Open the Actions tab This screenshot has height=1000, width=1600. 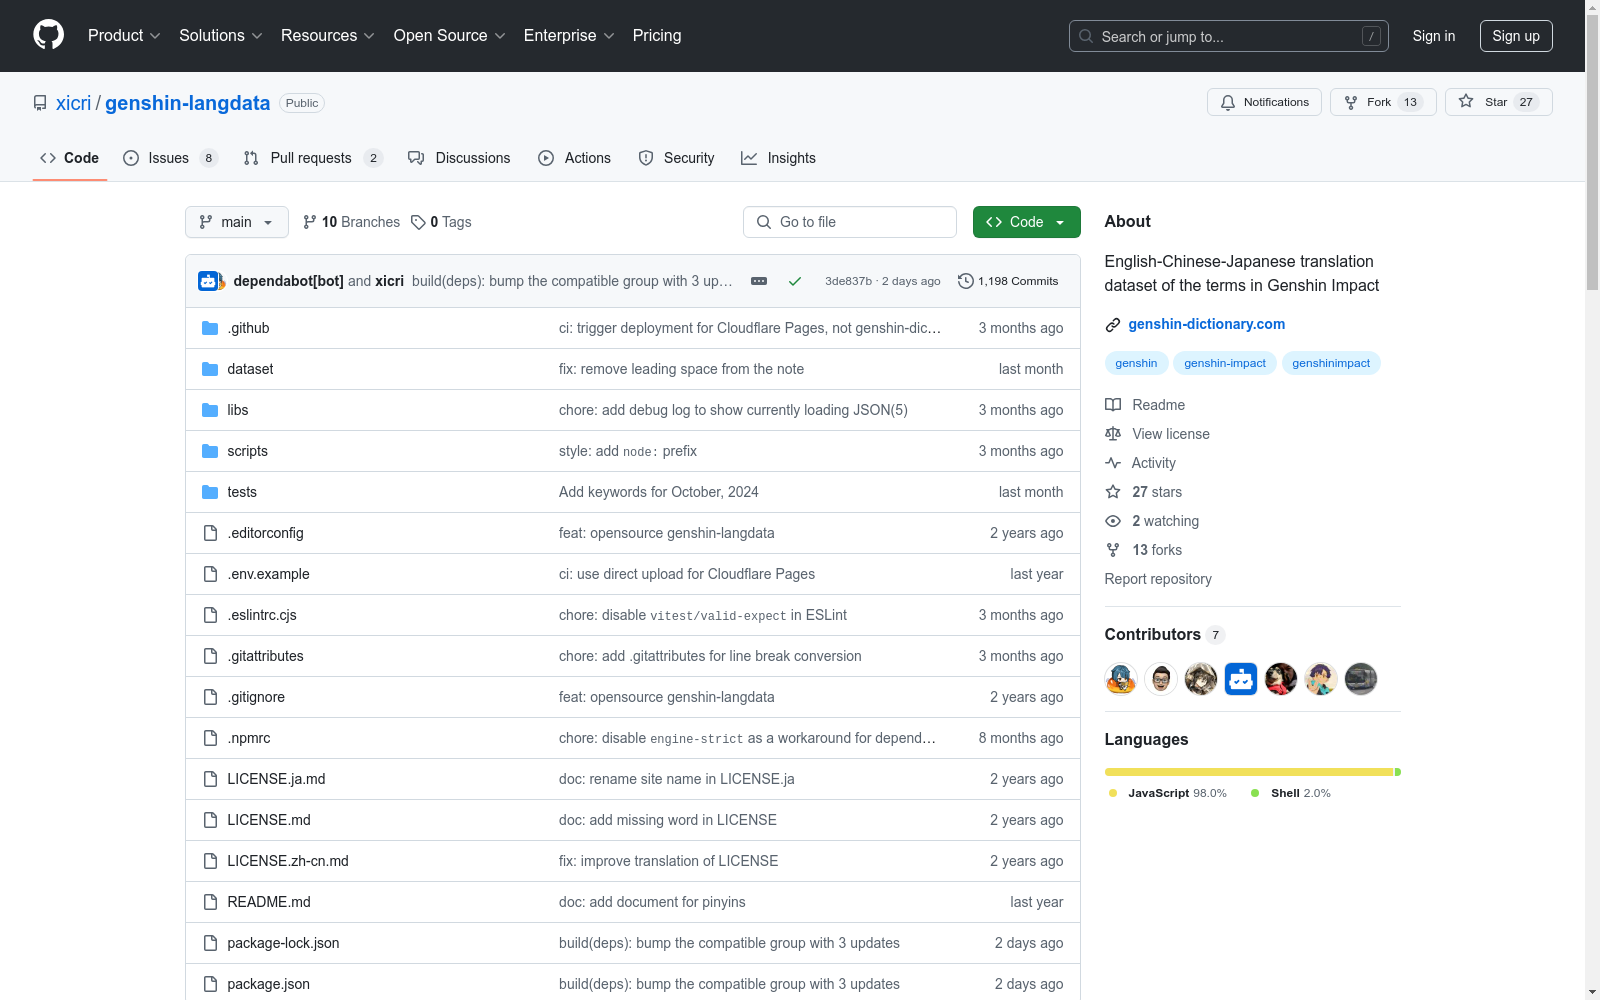[575, 158]
